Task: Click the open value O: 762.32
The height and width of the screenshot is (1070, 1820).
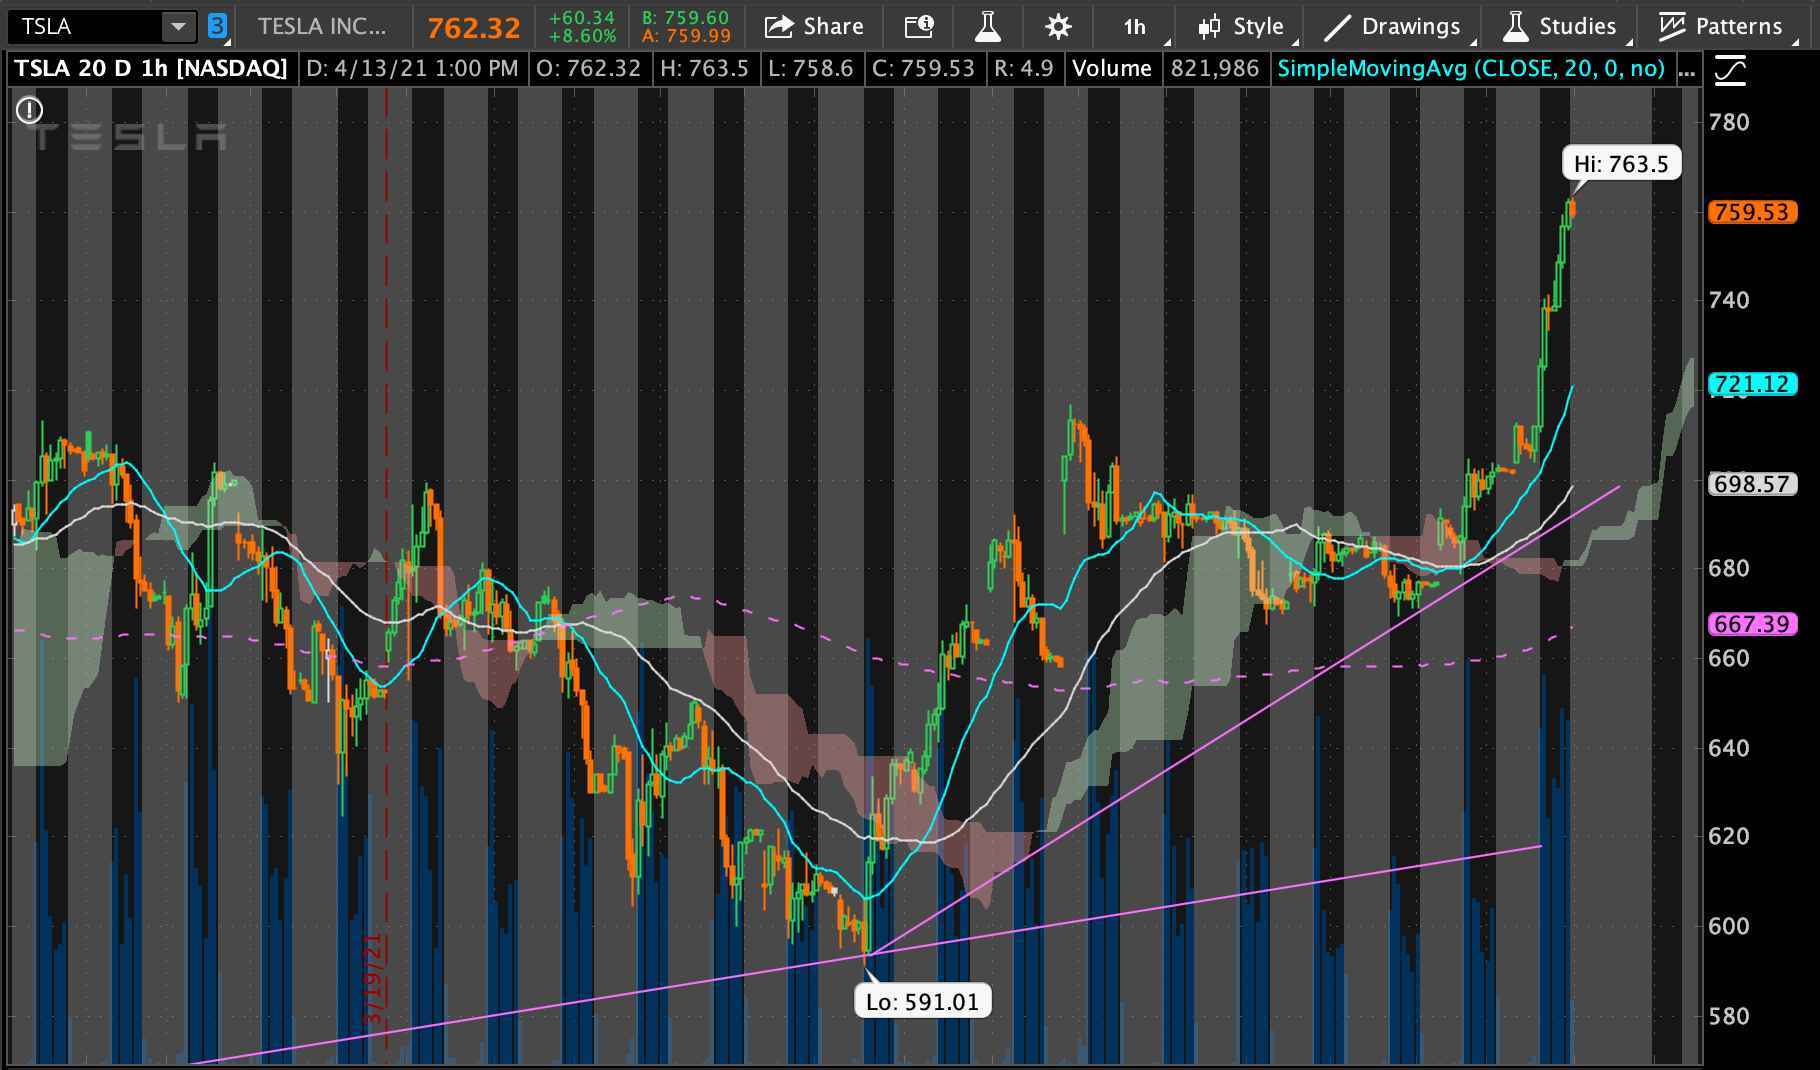Action: (x=589, y=69)
